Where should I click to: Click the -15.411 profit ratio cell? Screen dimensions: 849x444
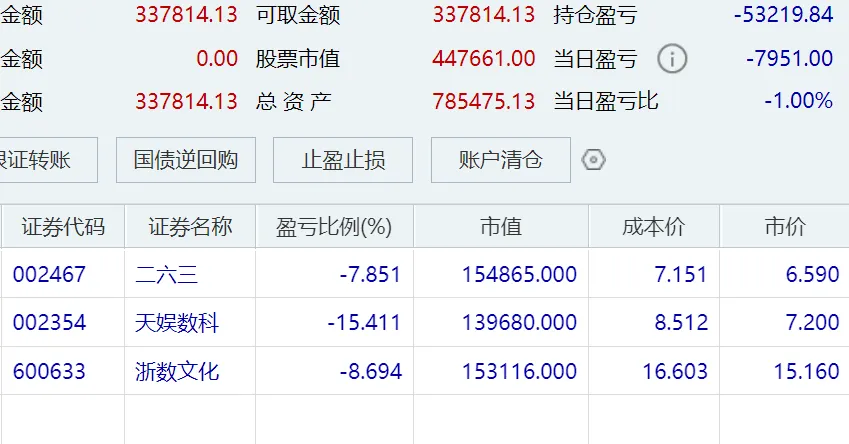[363, 323]
